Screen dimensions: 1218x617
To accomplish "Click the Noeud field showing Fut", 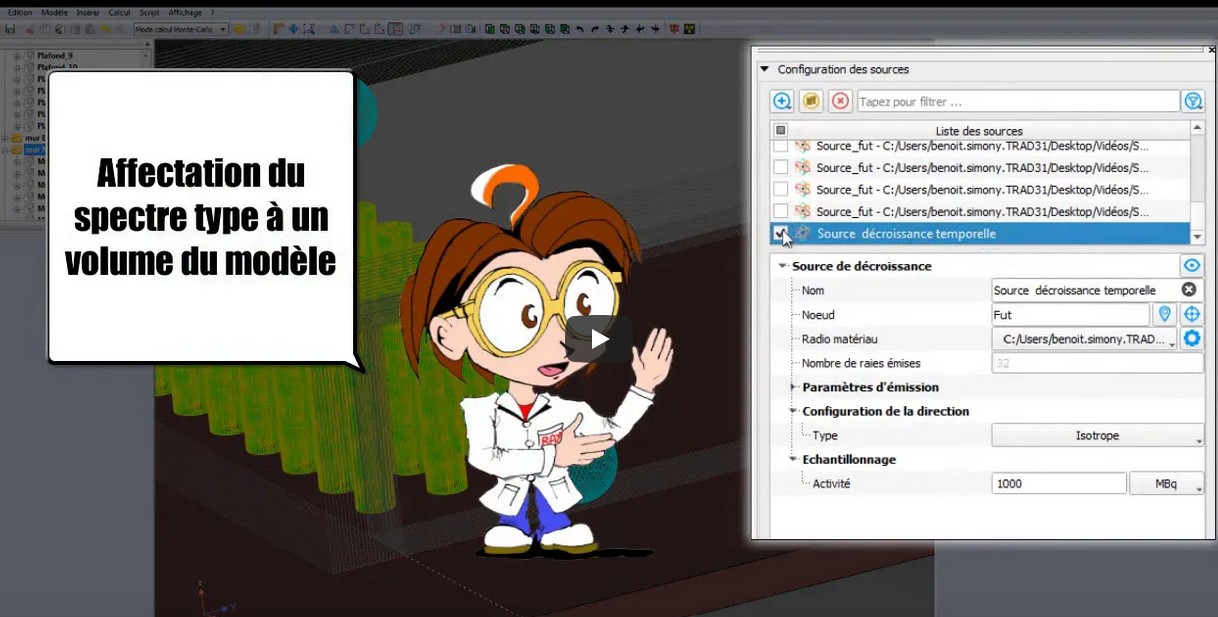I will (1070, 314).
